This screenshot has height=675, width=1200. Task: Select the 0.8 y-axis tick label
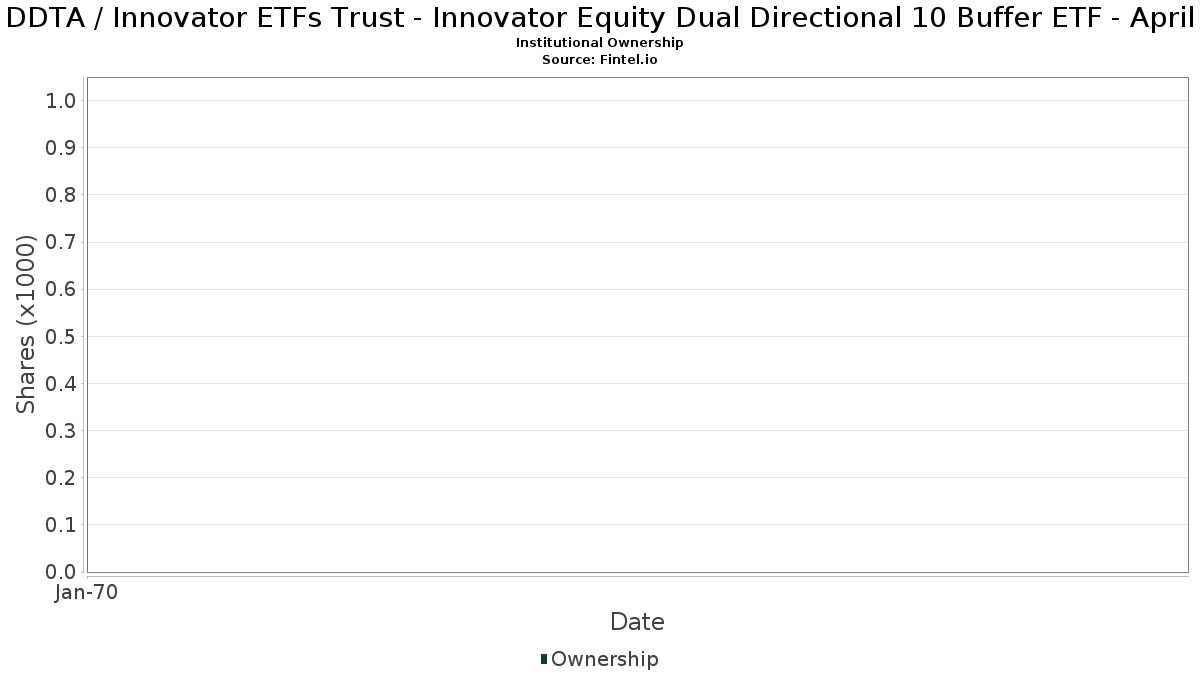[x=61, y=195]
